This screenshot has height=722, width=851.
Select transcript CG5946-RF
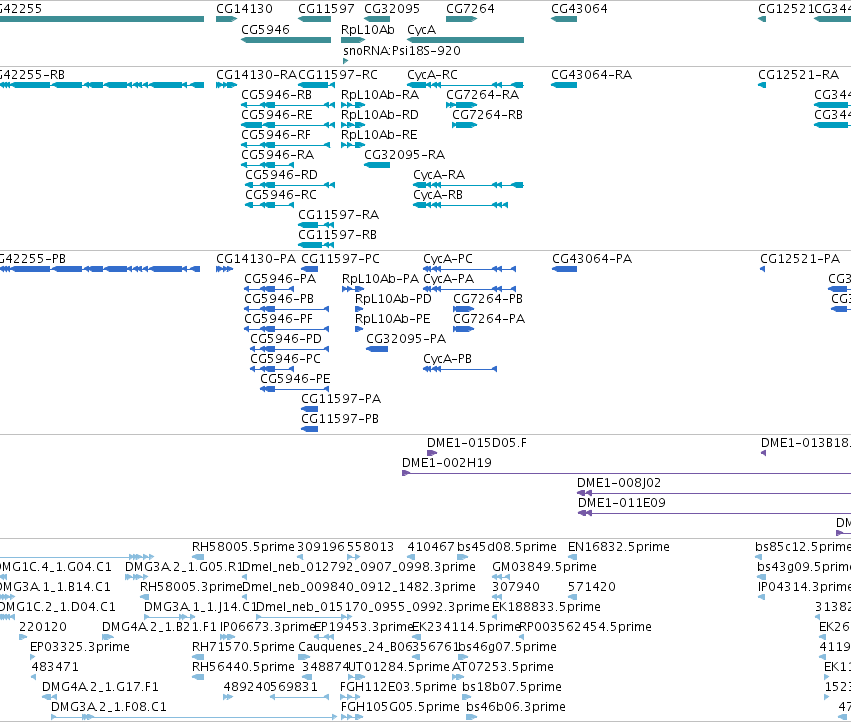pos(276,135)
